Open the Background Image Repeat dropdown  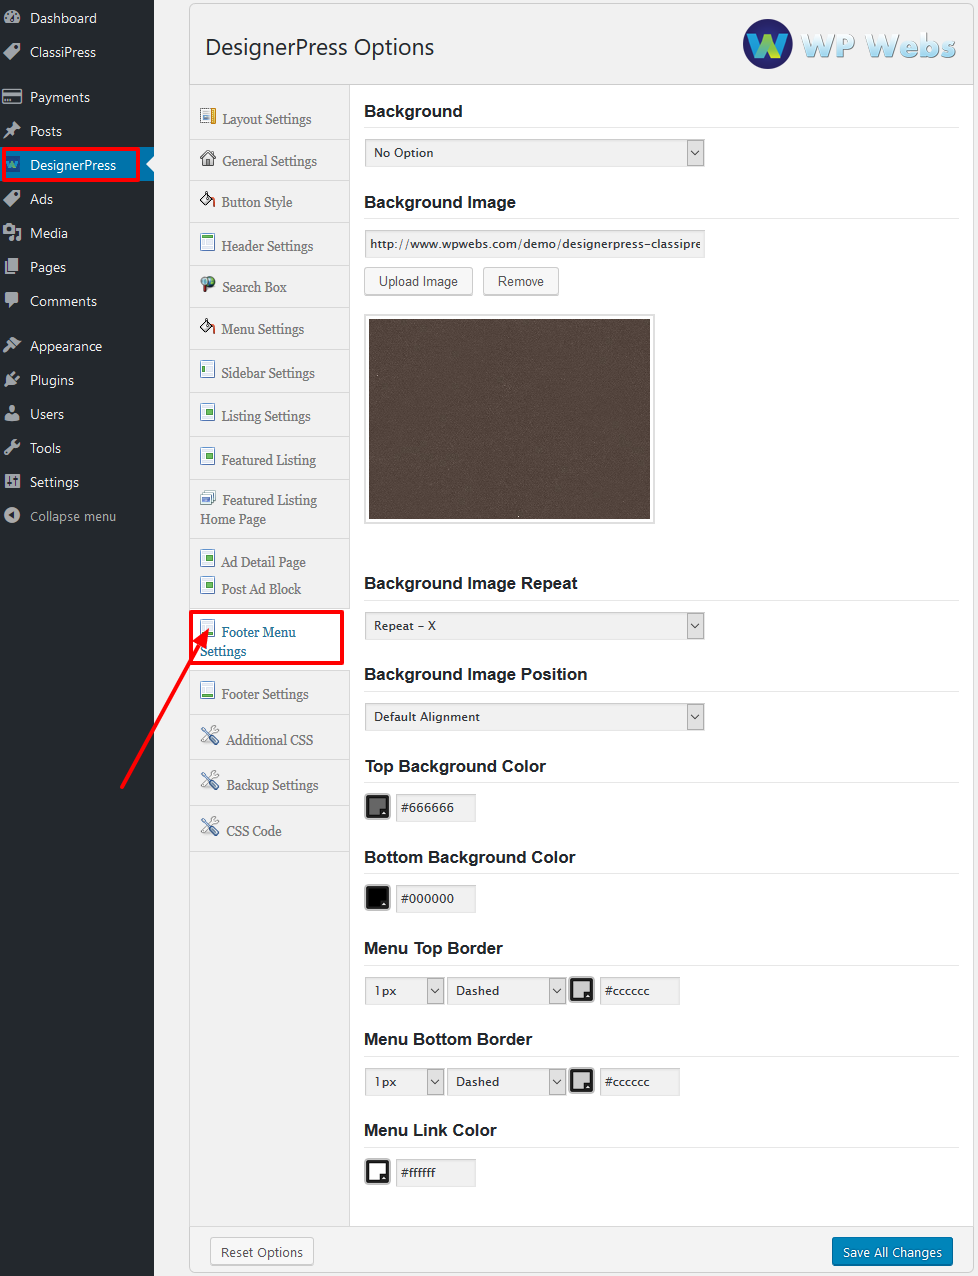(x=534, y=626)
